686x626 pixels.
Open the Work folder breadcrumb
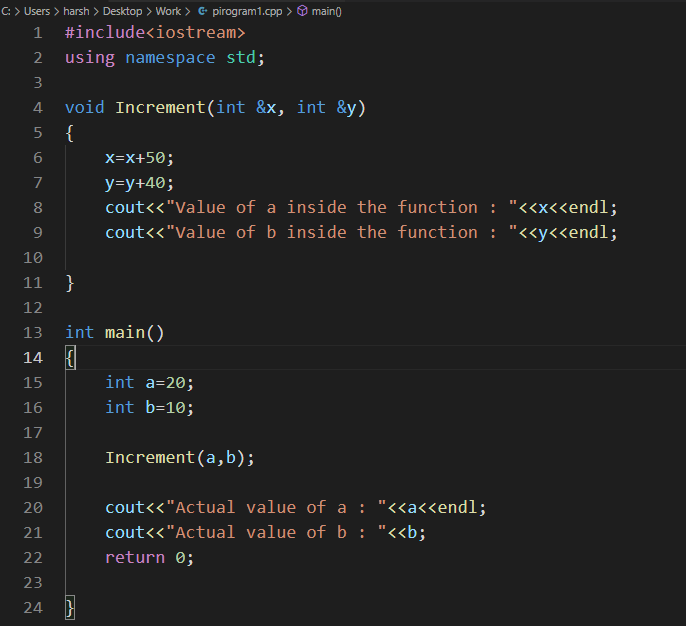[168, 11]
